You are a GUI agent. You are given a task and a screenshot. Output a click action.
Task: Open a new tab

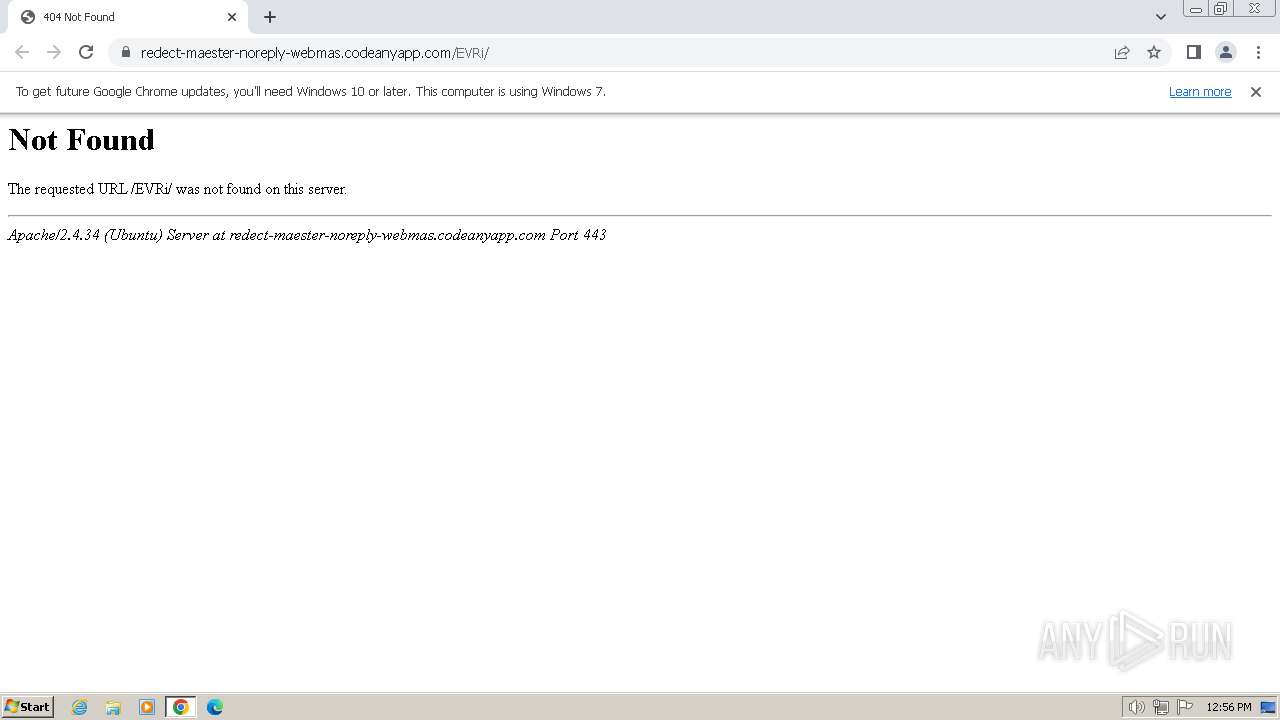pos(270,17)
